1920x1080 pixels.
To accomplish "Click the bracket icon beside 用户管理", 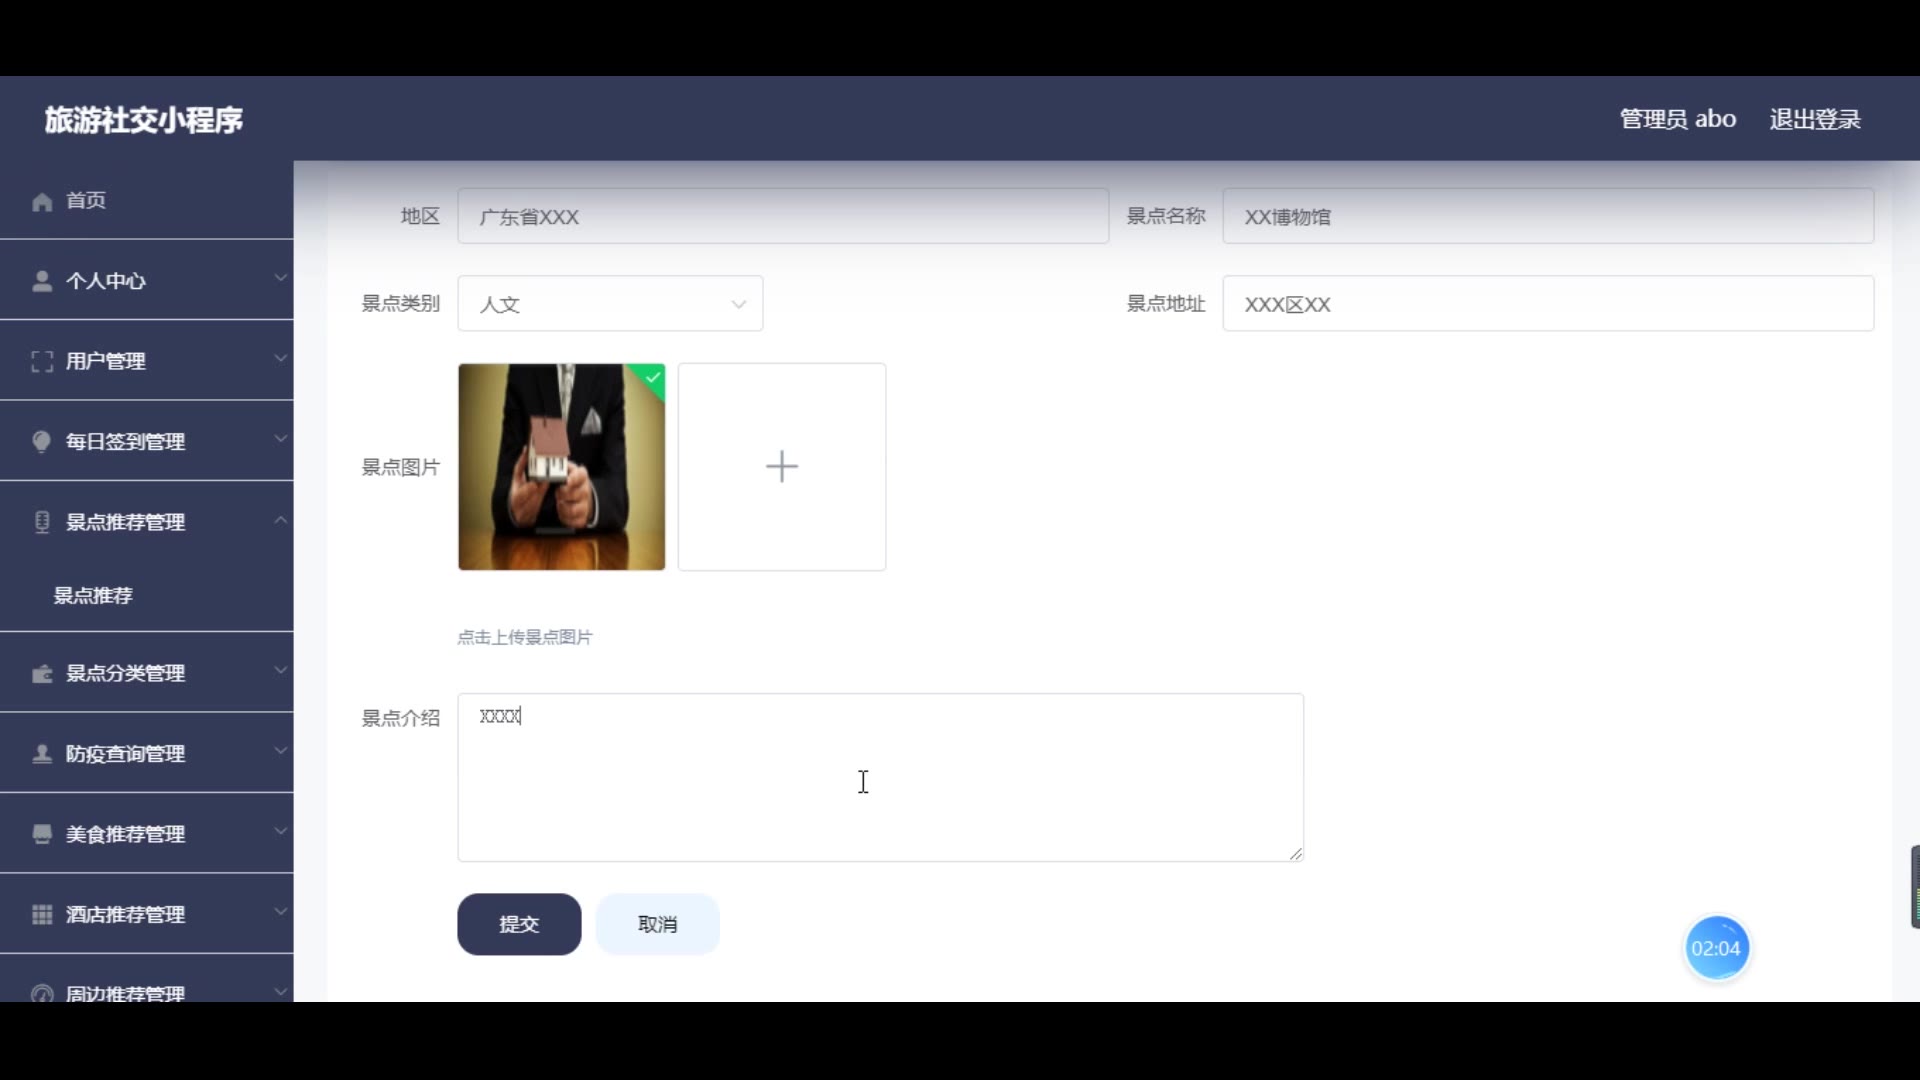I will tap(42, 361).
